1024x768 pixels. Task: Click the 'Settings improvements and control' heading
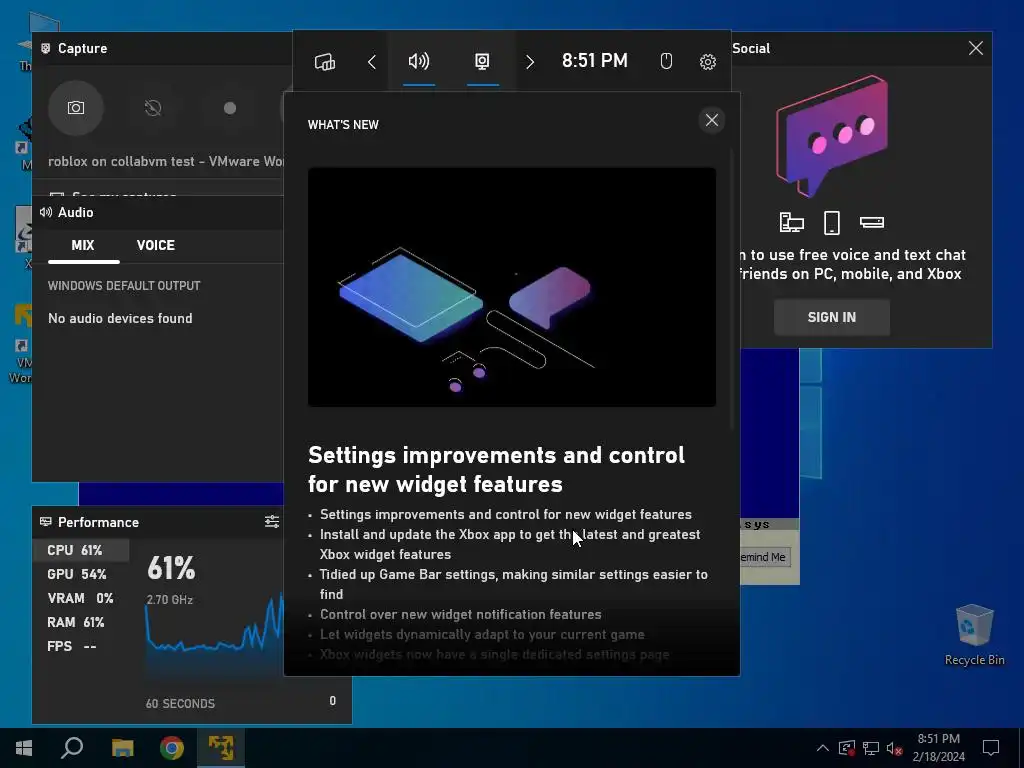(496, 470)
